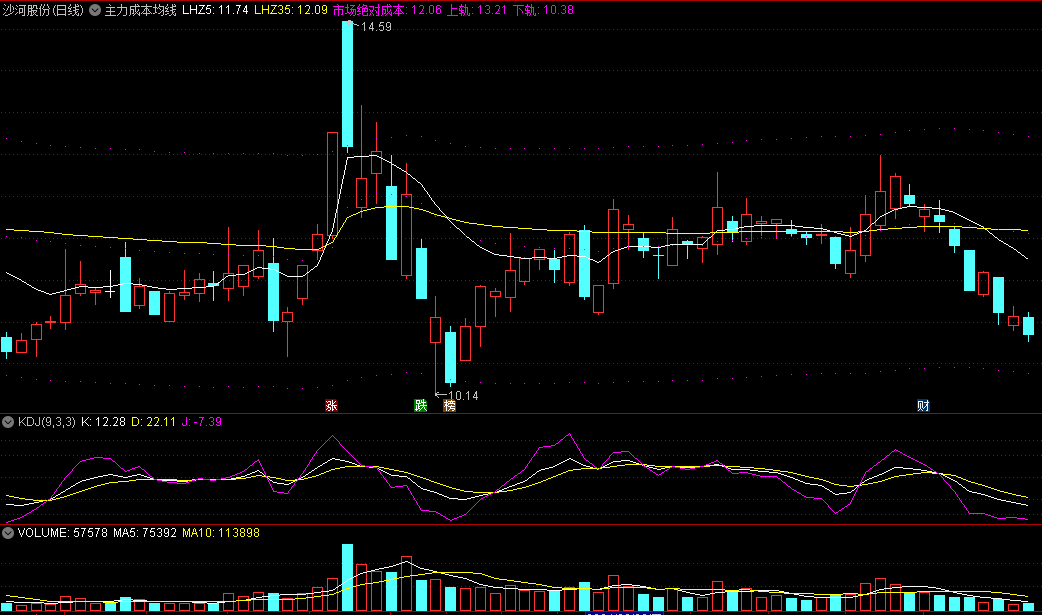Click the MA10: 113898 volume value

click(221, 533)
